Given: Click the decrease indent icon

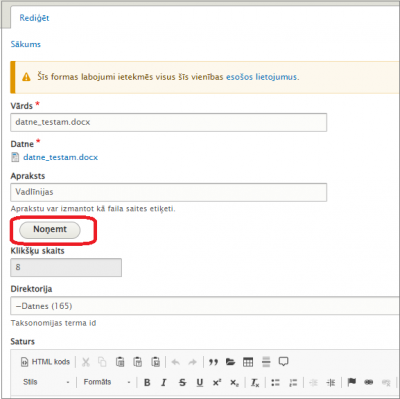Looking at the screenshot, I should (313, 383).
